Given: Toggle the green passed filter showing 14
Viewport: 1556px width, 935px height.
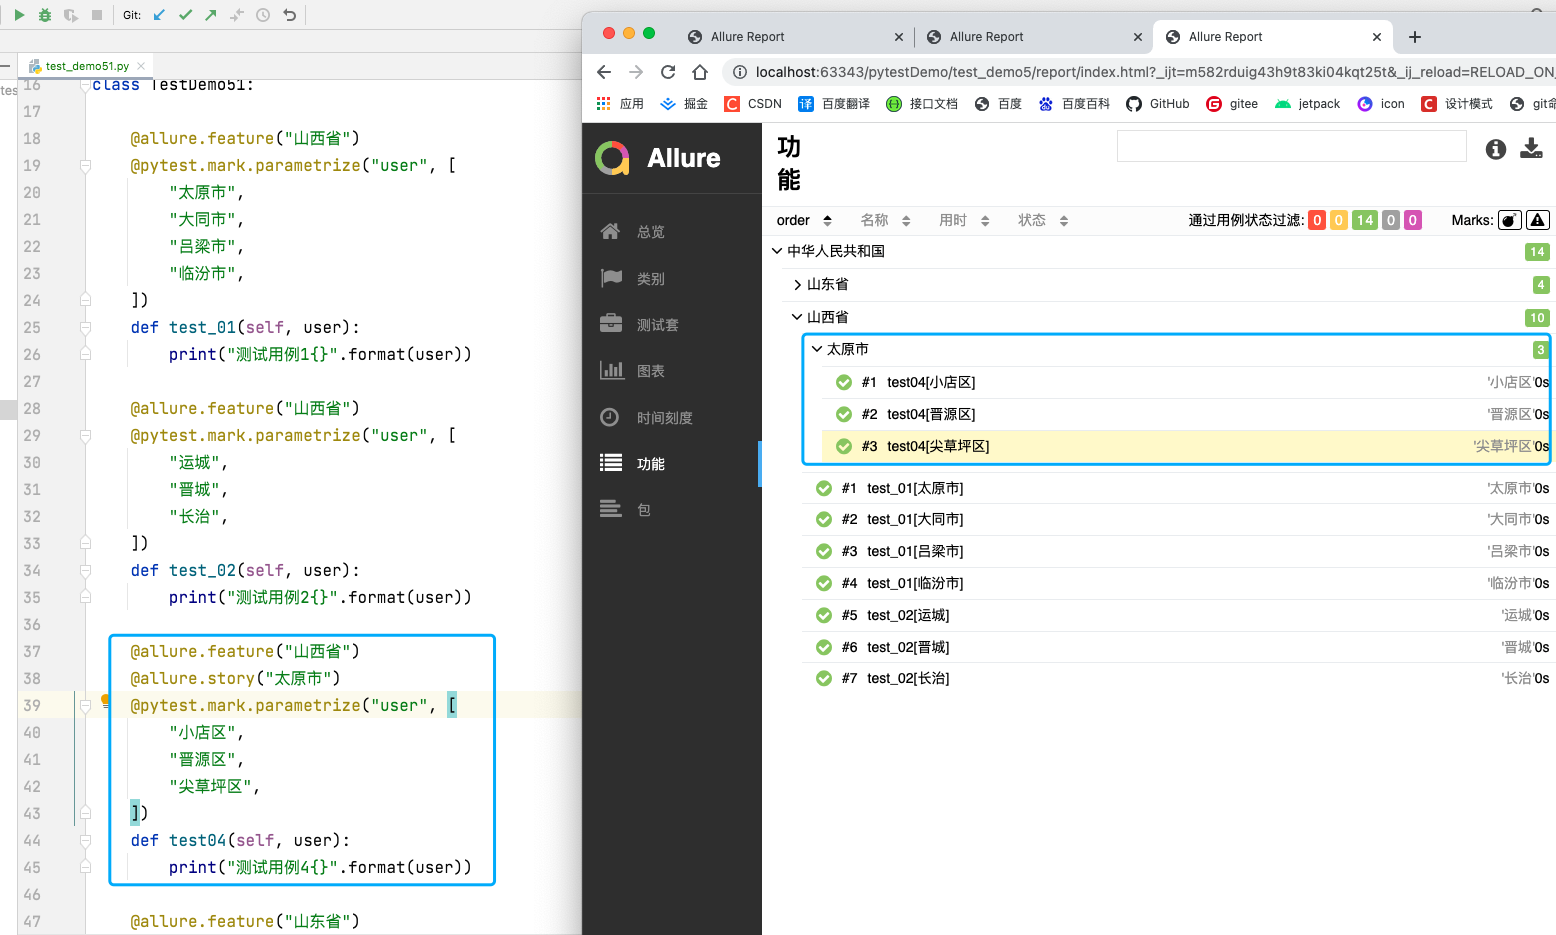Looking at the screenshot, I should click(1365, 220).
